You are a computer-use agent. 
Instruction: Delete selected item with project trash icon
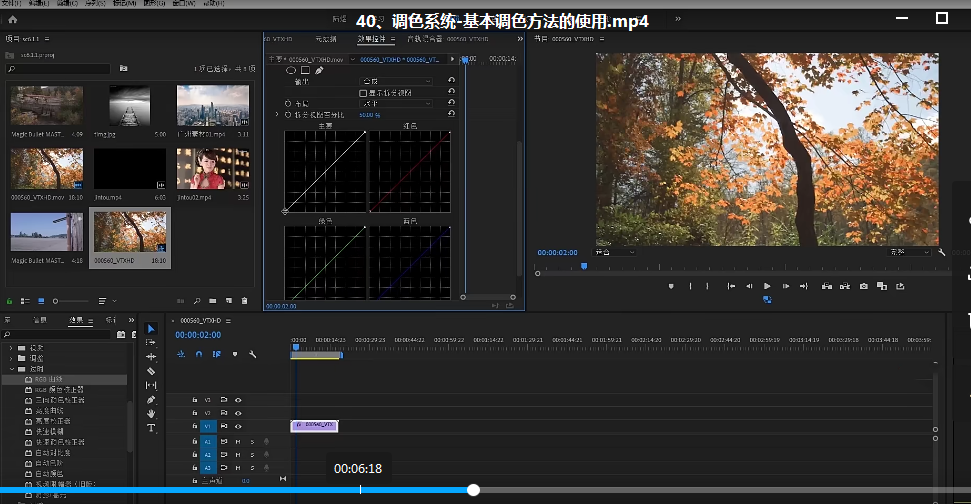point(245,301)
